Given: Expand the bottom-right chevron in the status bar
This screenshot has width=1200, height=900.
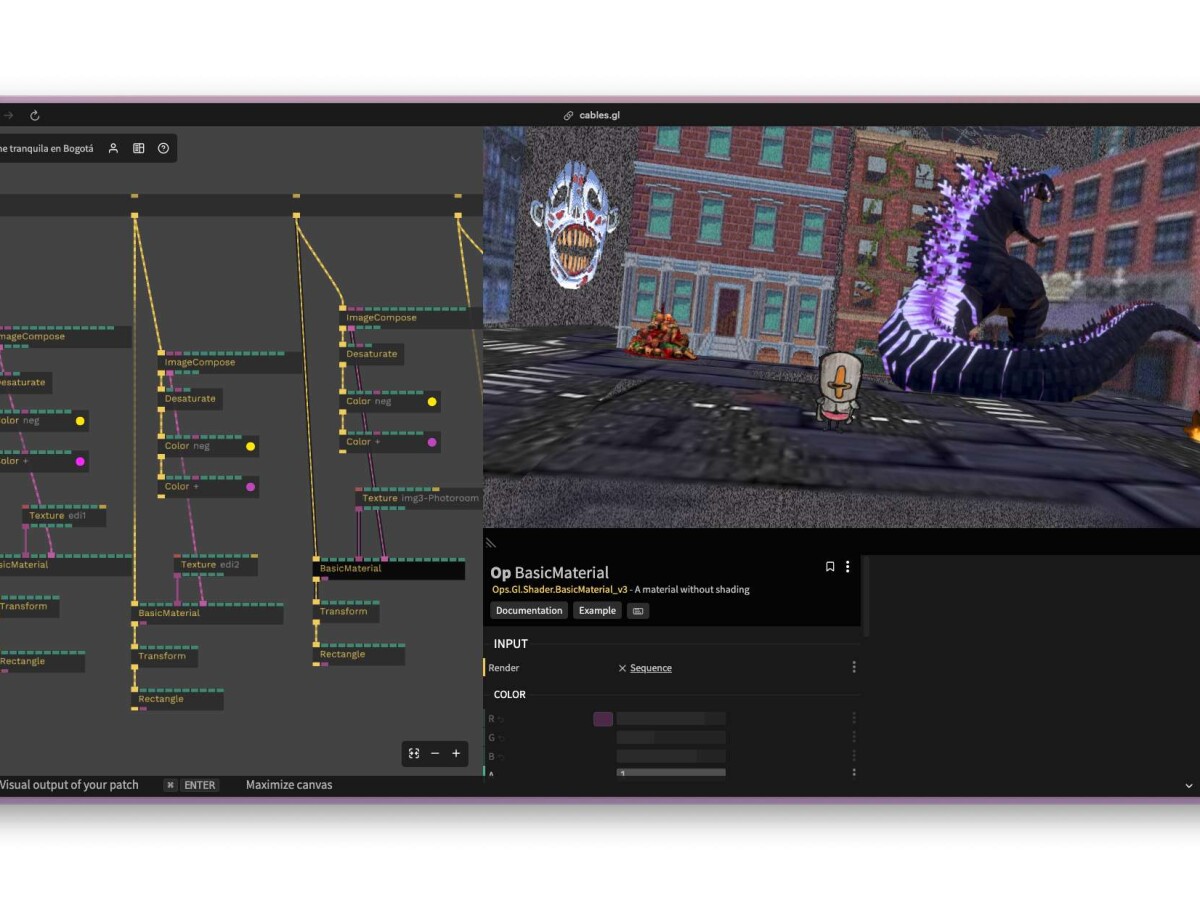Looking at the screenshot, I should tap(1189, 786).
